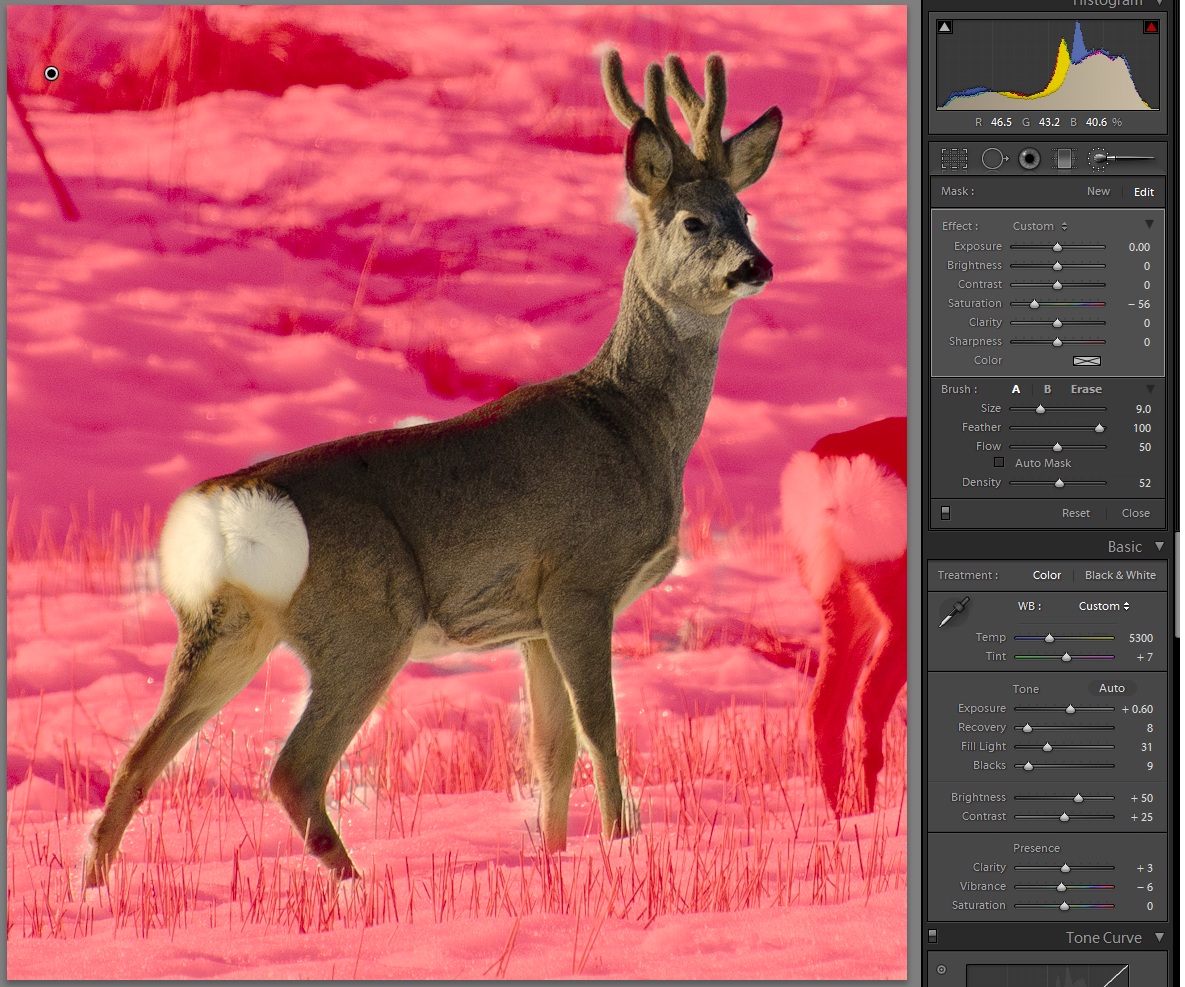
Task: Close the adjustment brush panel
Action: point(1135,513)
